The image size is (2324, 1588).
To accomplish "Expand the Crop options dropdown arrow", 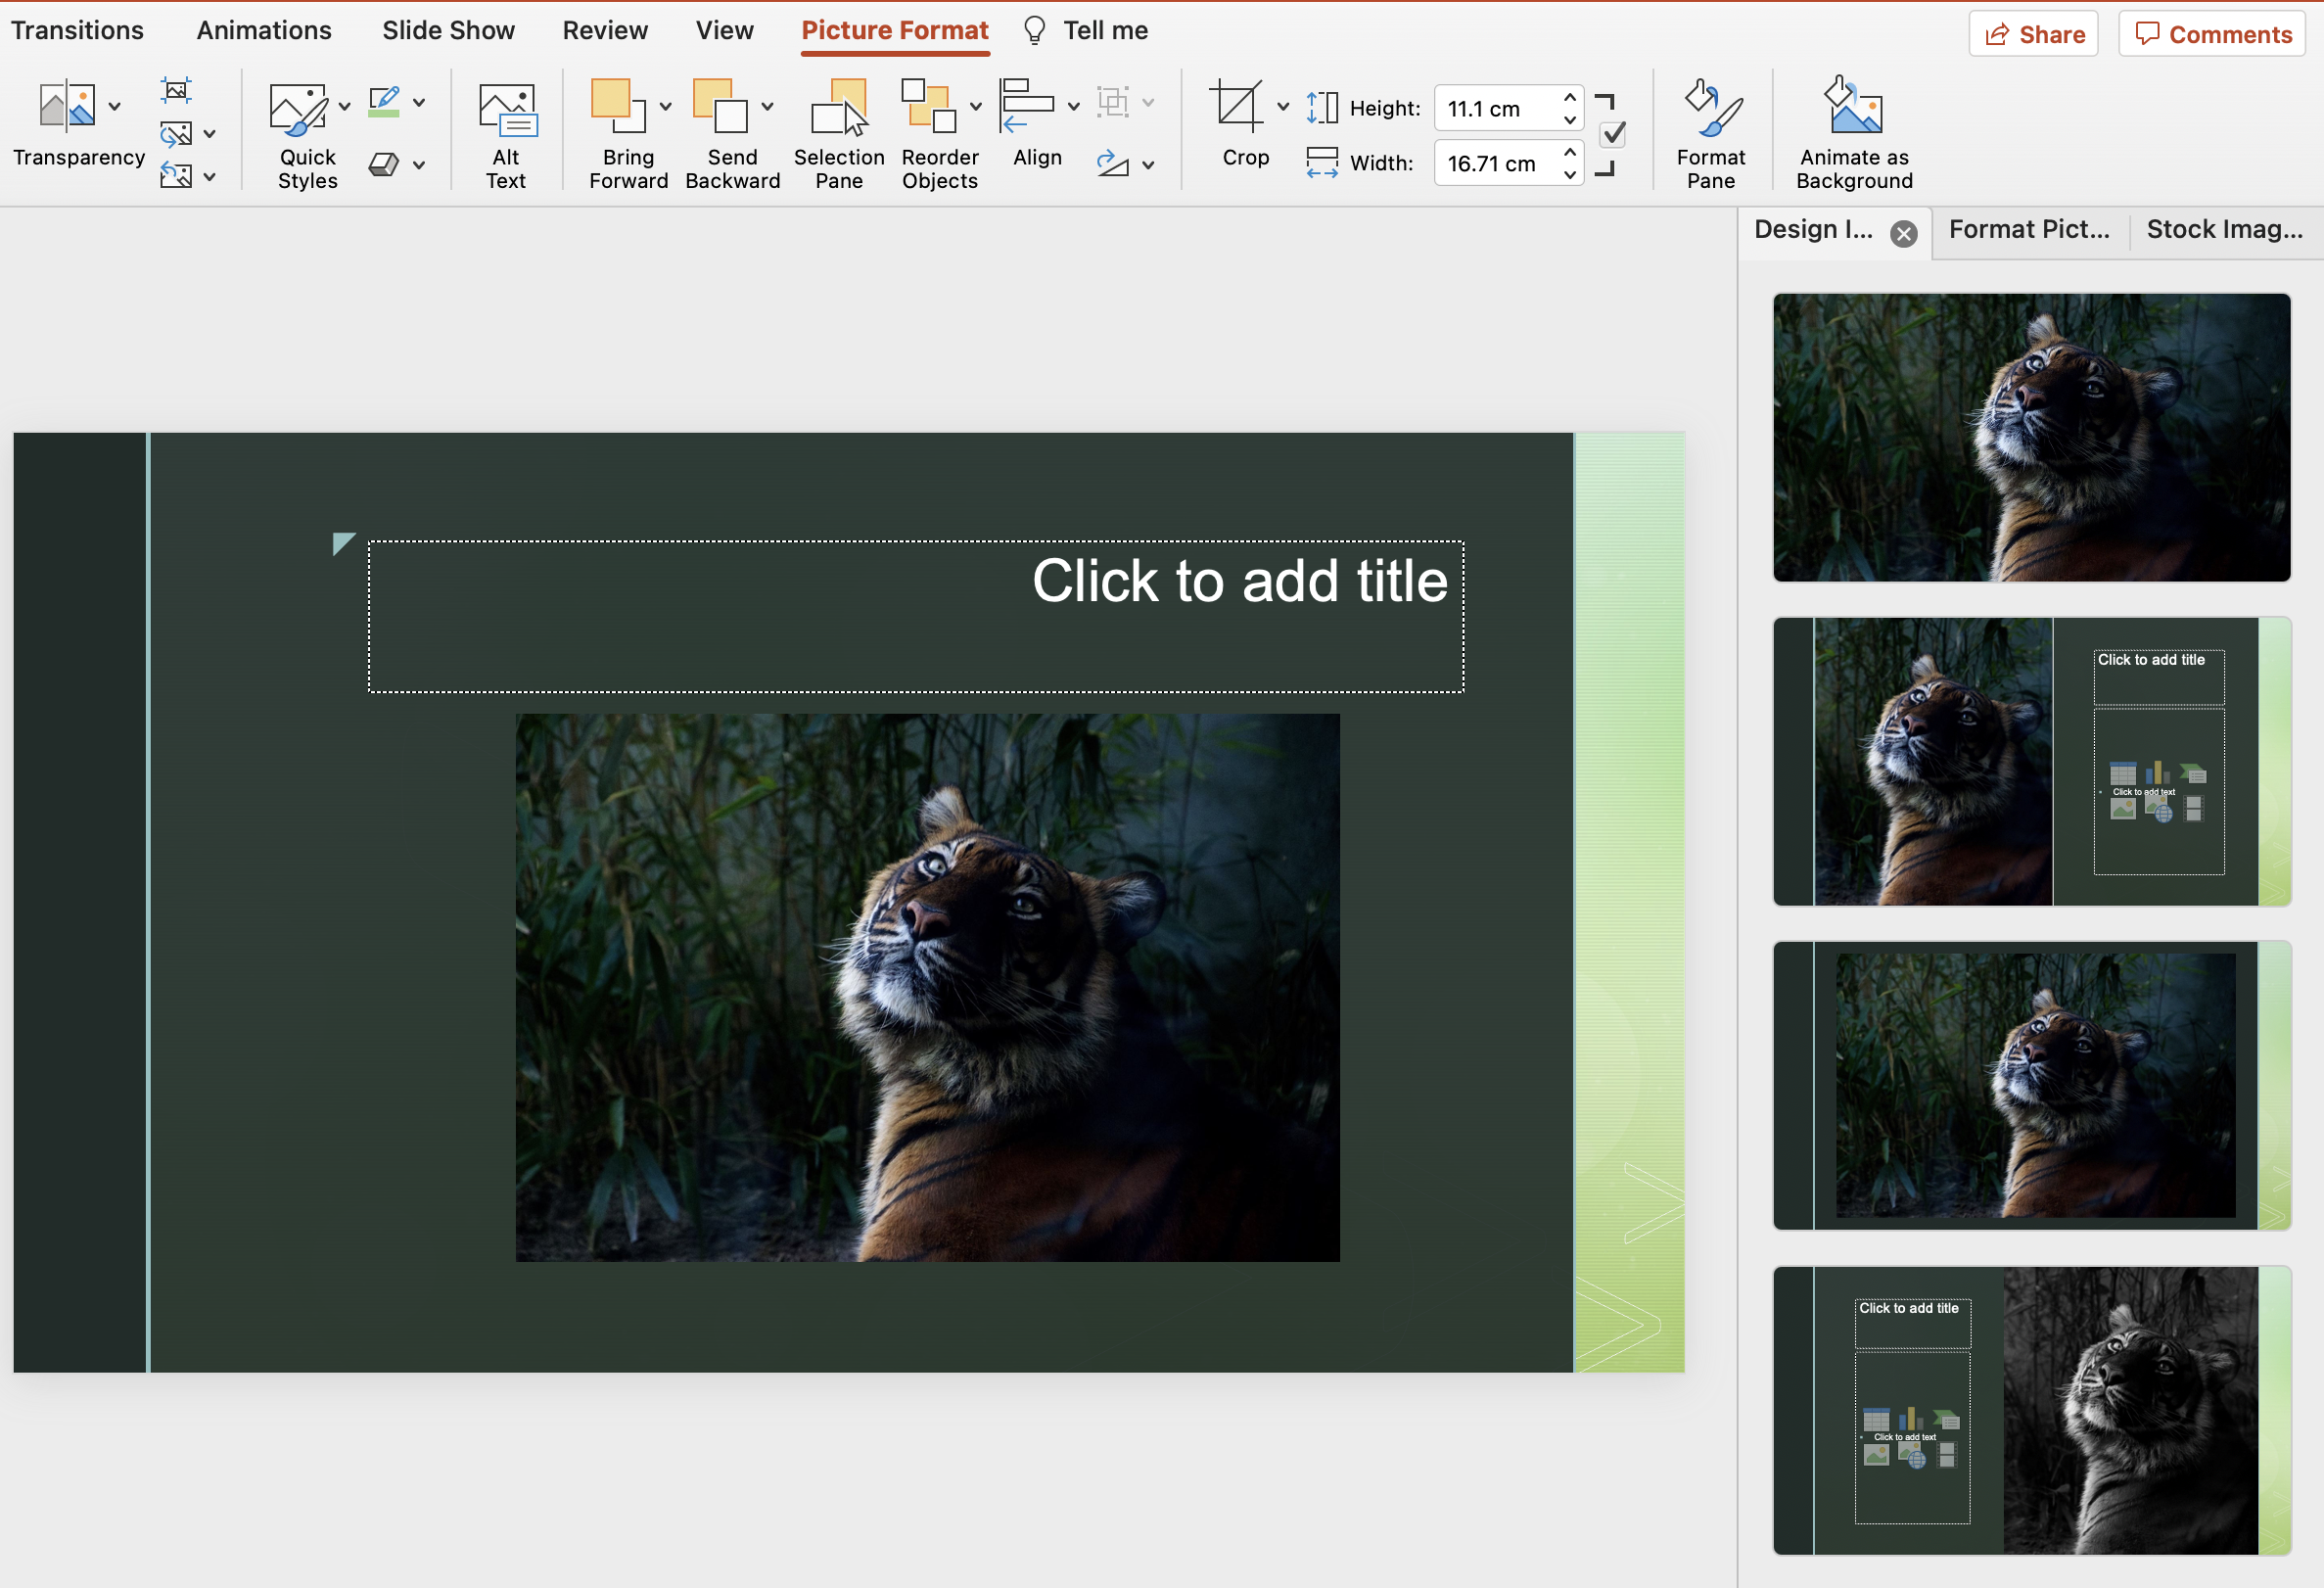I will (x=1284, y=106).
